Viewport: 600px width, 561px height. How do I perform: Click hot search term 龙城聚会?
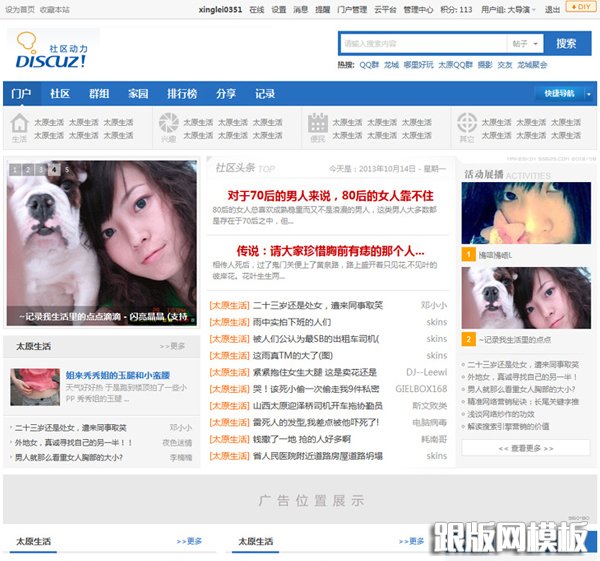click(x=532, y=65)
